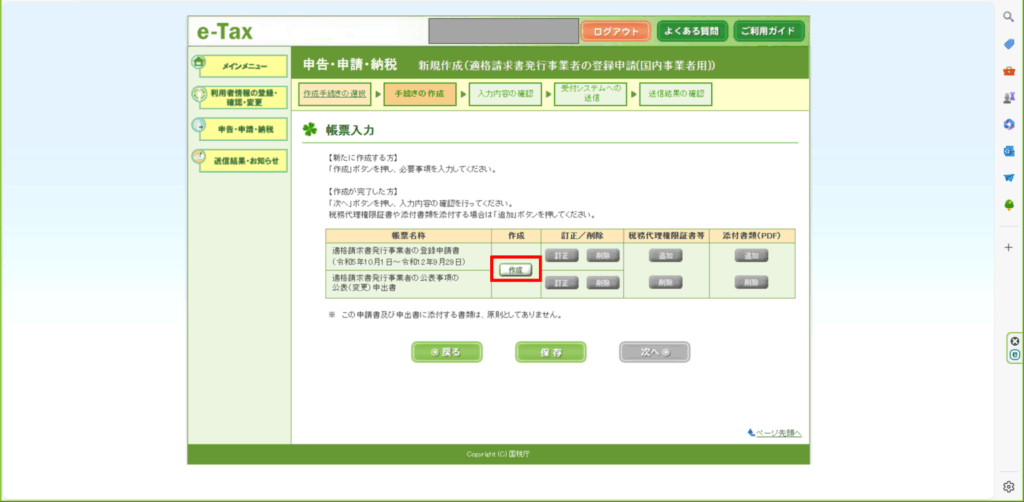Open the Microsoft 365 sidebar icon

coord(1008,124)
